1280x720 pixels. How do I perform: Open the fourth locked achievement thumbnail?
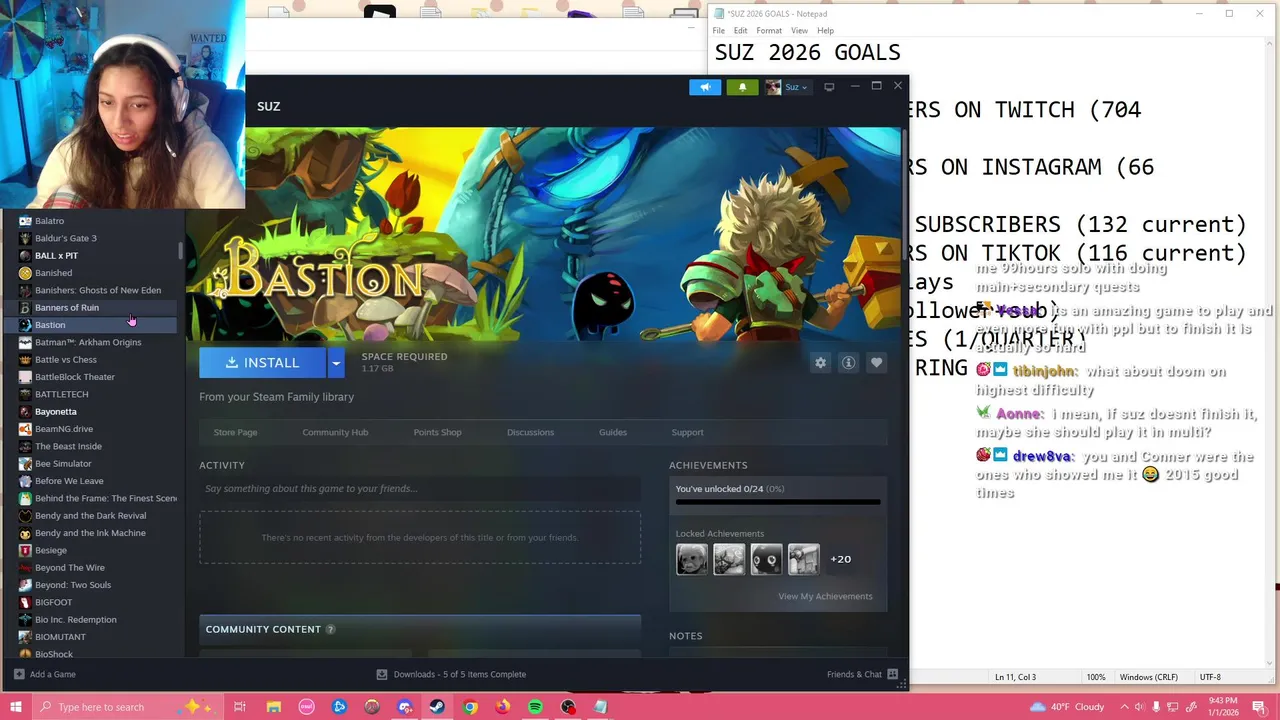pos(804,559)
